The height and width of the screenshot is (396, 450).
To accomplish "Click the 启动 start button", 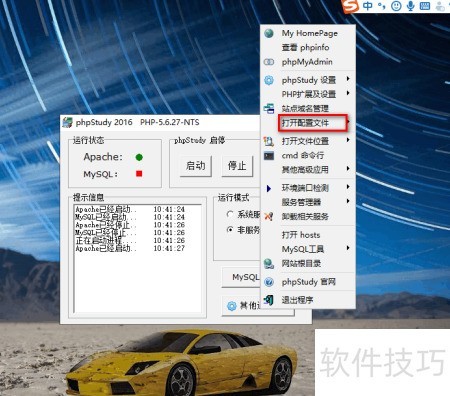I will [196, 166].
